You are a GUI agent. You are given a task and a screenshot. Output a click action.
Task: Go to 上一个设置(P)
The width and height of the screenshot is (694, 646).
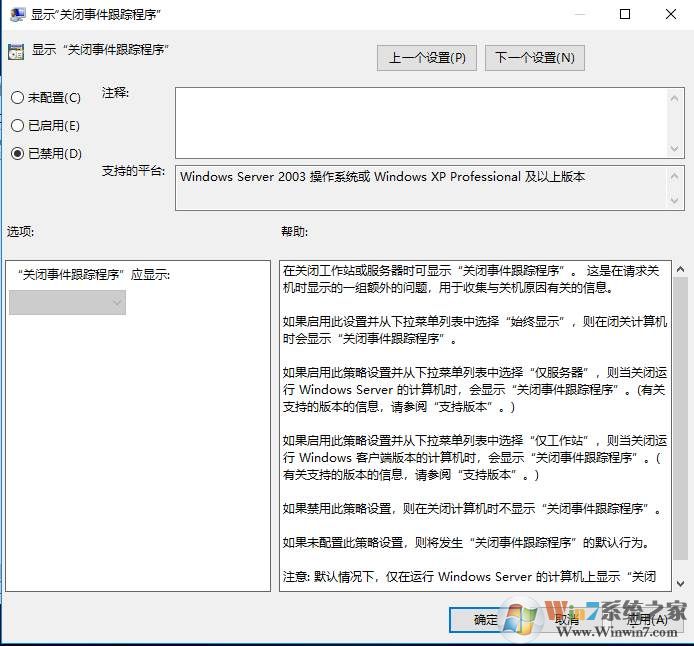pyautogui.click(x=427, y=58)
